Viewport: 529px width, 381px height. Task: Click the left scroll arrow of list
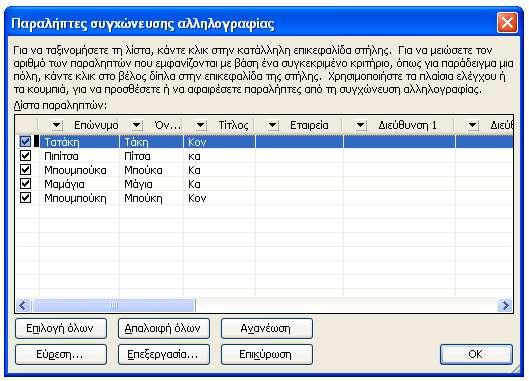click(x=23, y=306)
